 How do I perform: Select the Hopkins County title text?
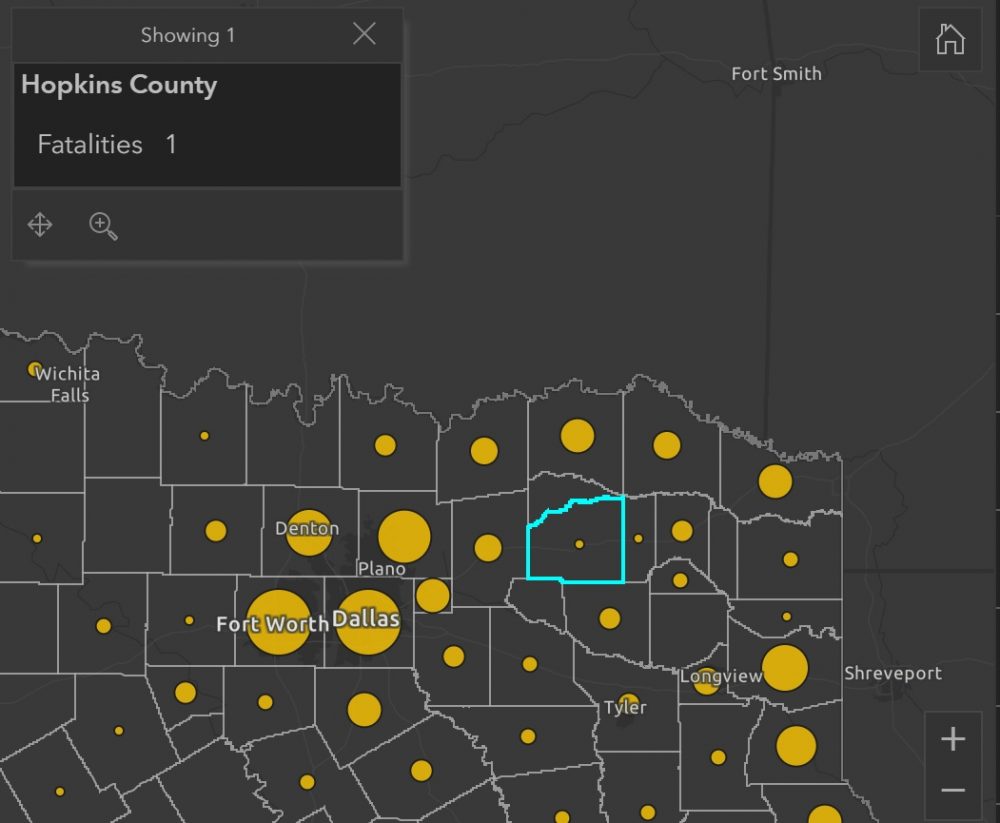tap(119, 85)
